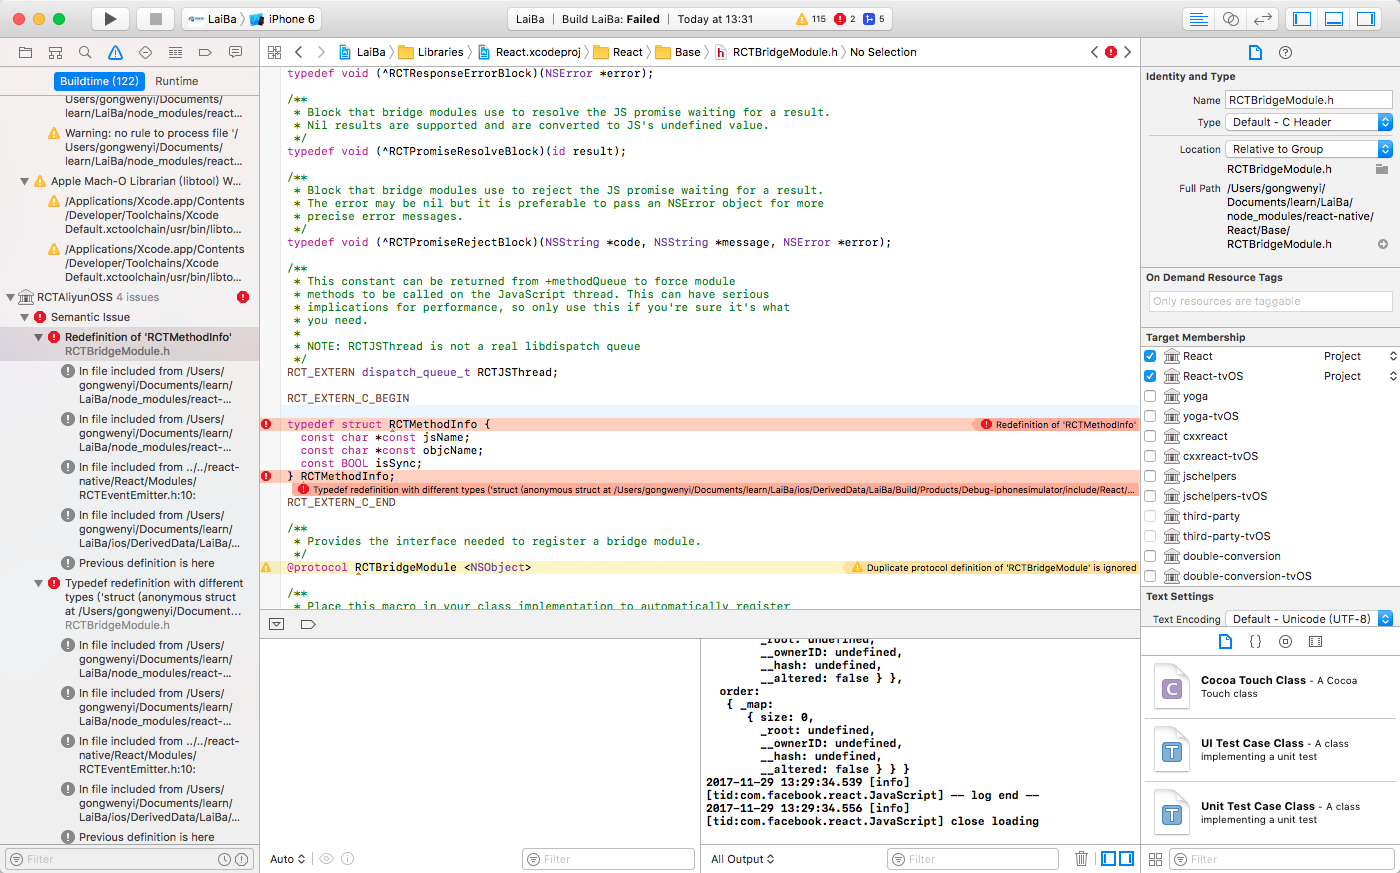The width and height of the screenshot is (1400, 873).
Task: Choose iPhone 6 run destination
Action: click(x=282, y=19)
